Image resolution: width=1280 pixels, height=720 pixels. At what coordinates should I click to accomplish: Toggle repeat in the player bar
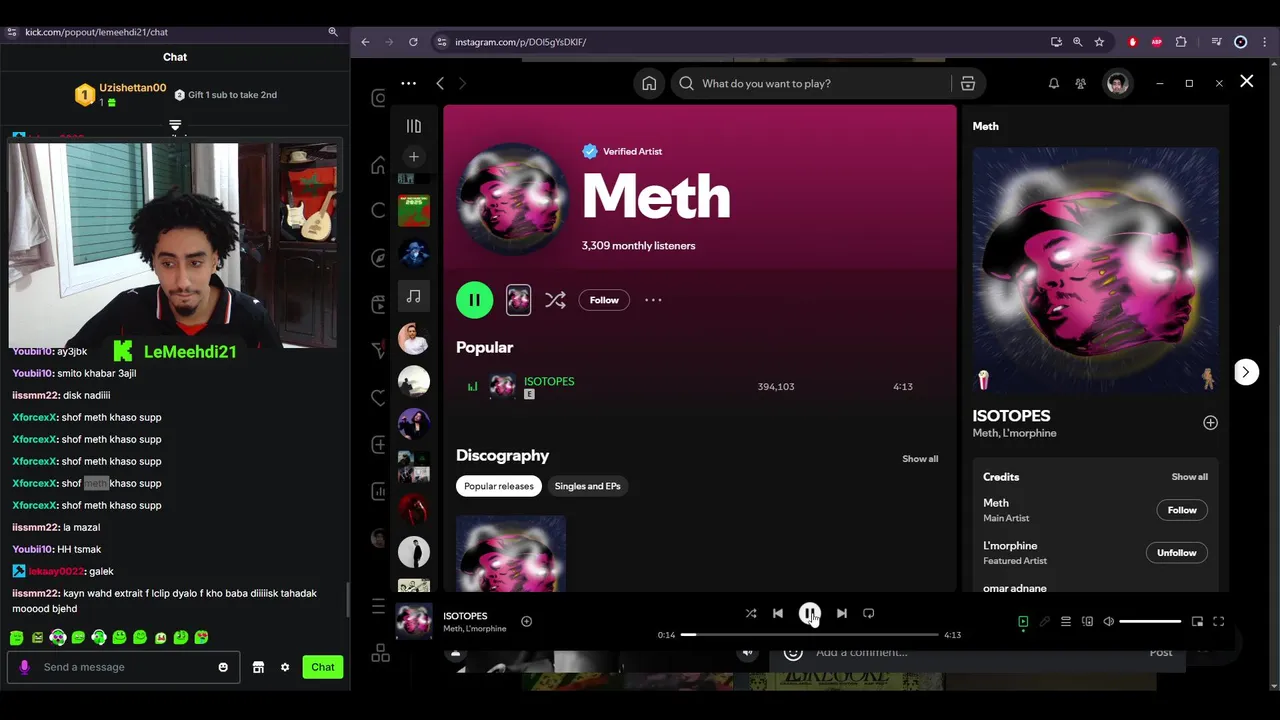[868, 613]
